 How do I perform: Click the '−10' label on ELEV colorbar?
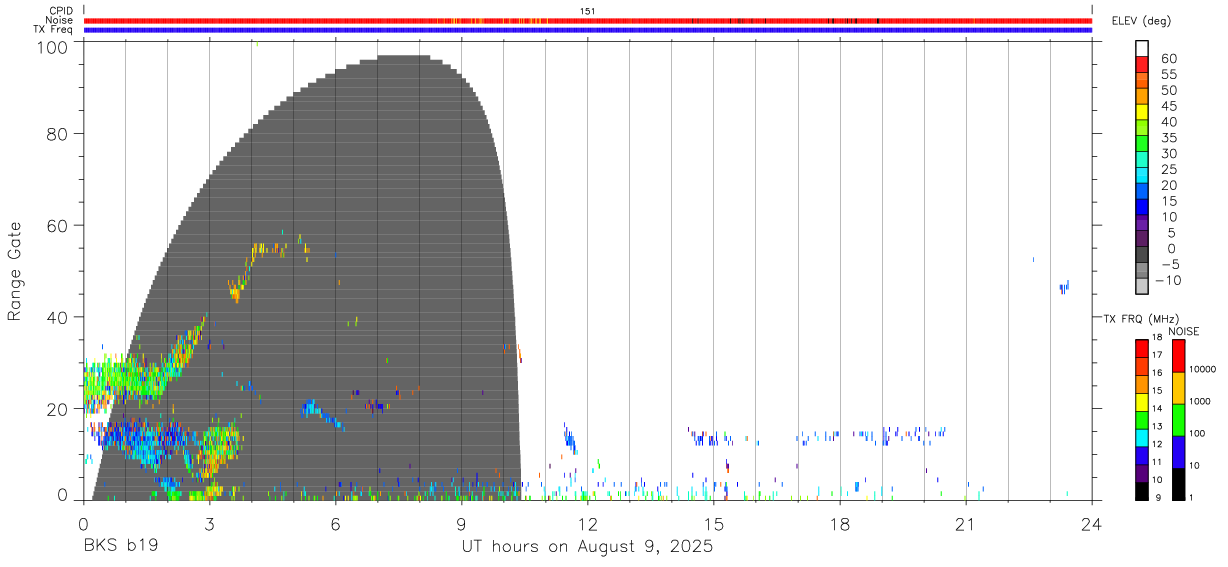[x=1167, y=280]
